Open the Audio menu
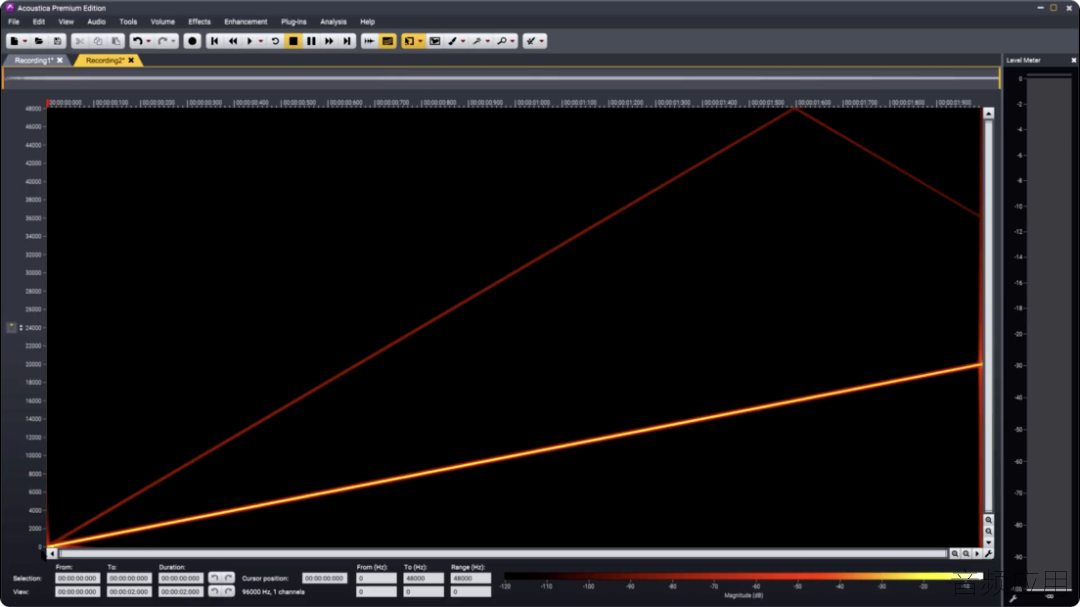The image size is (1080, 607). [x=96, y=22]
